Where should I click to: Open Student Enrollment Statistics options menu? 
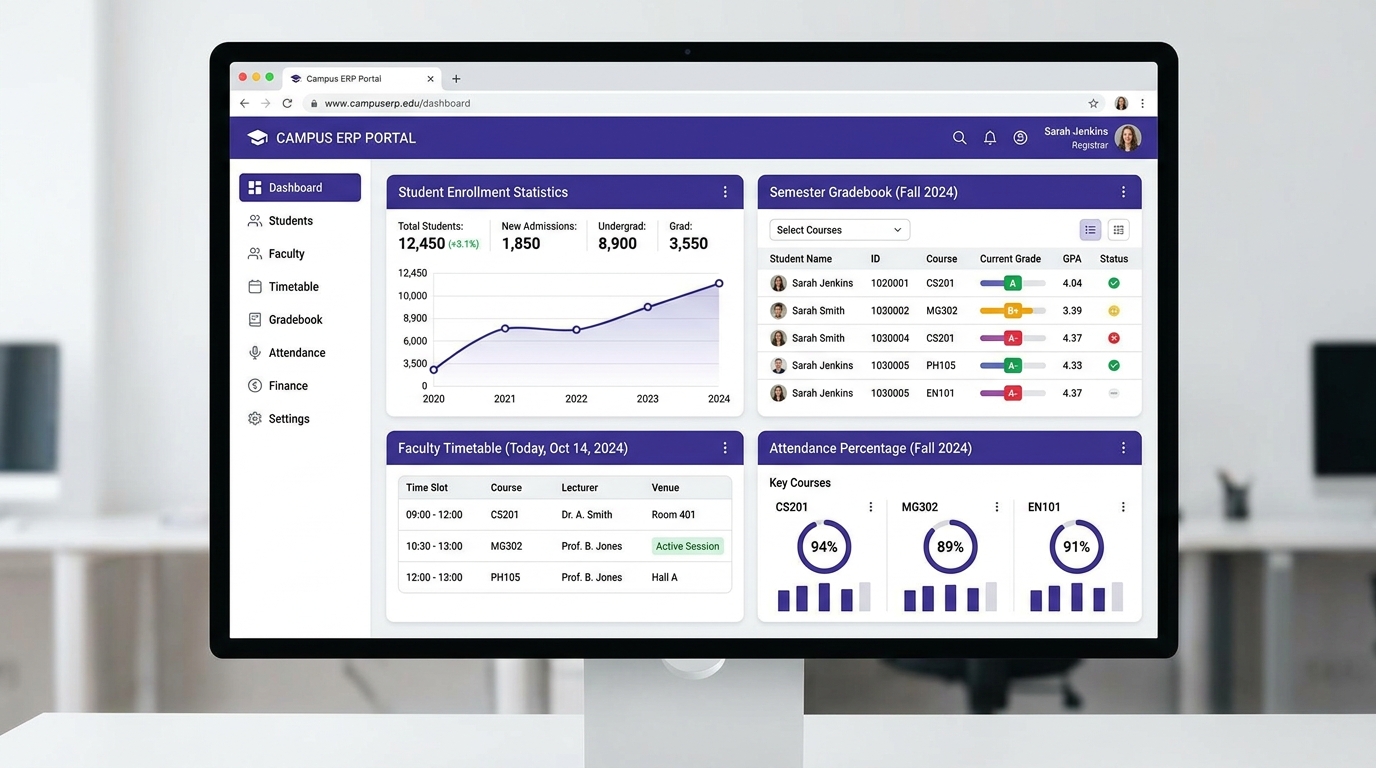725,192
